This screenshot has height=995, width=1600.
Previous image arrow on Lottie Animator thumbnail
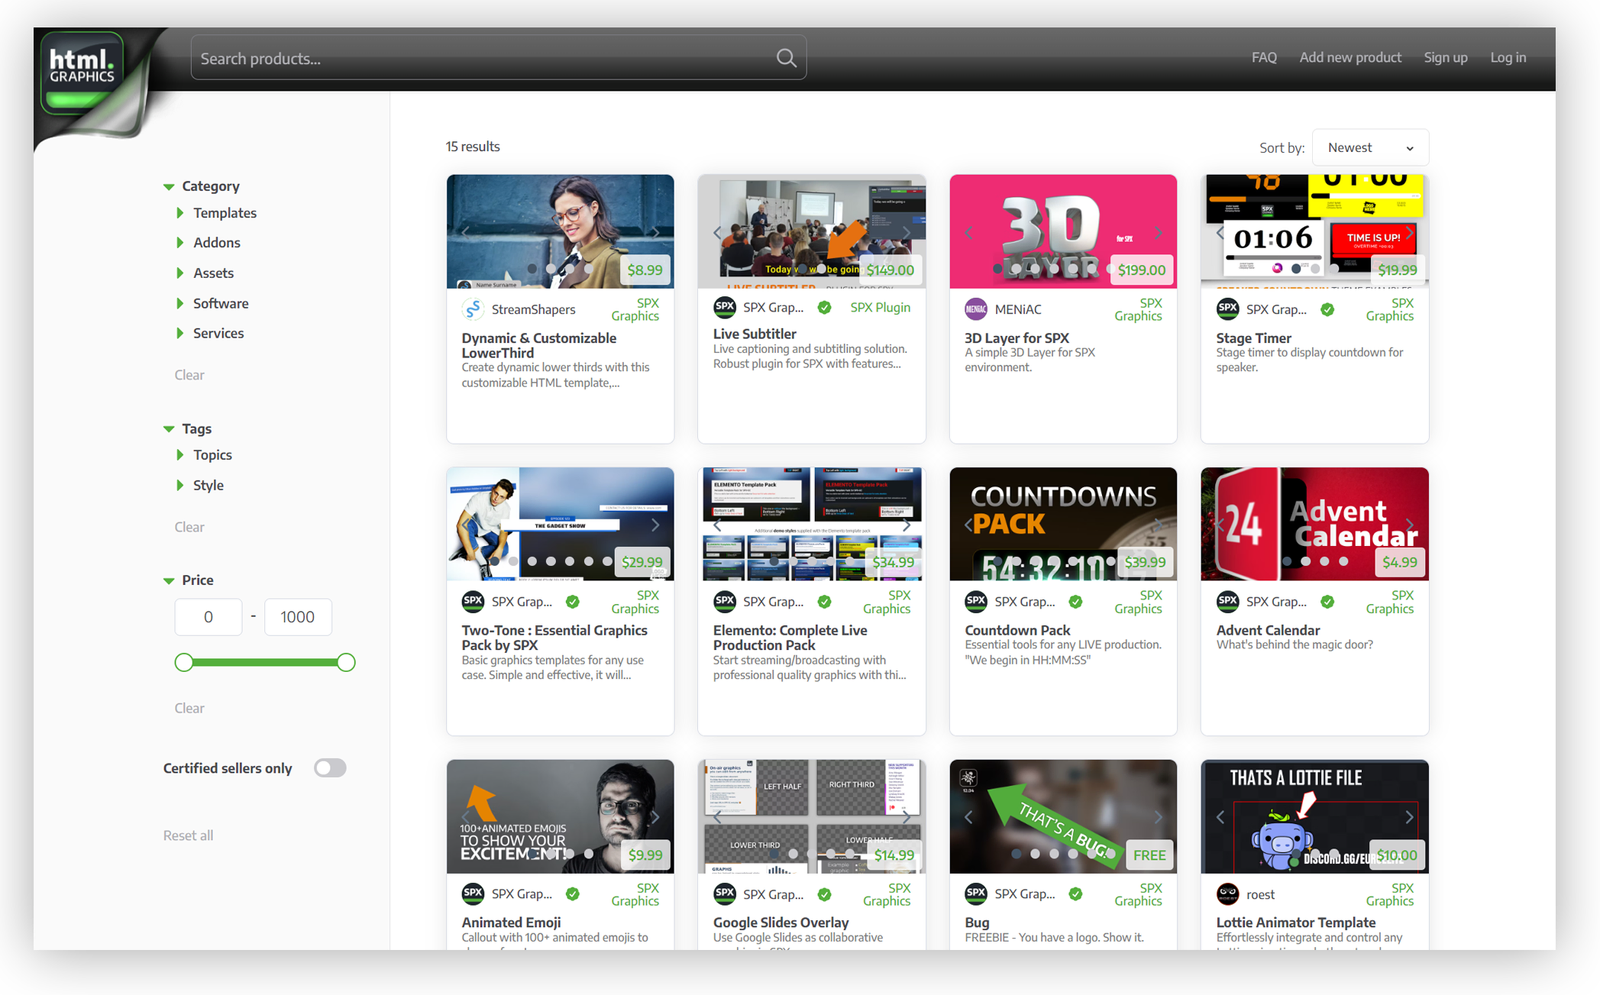[1220, 817]
